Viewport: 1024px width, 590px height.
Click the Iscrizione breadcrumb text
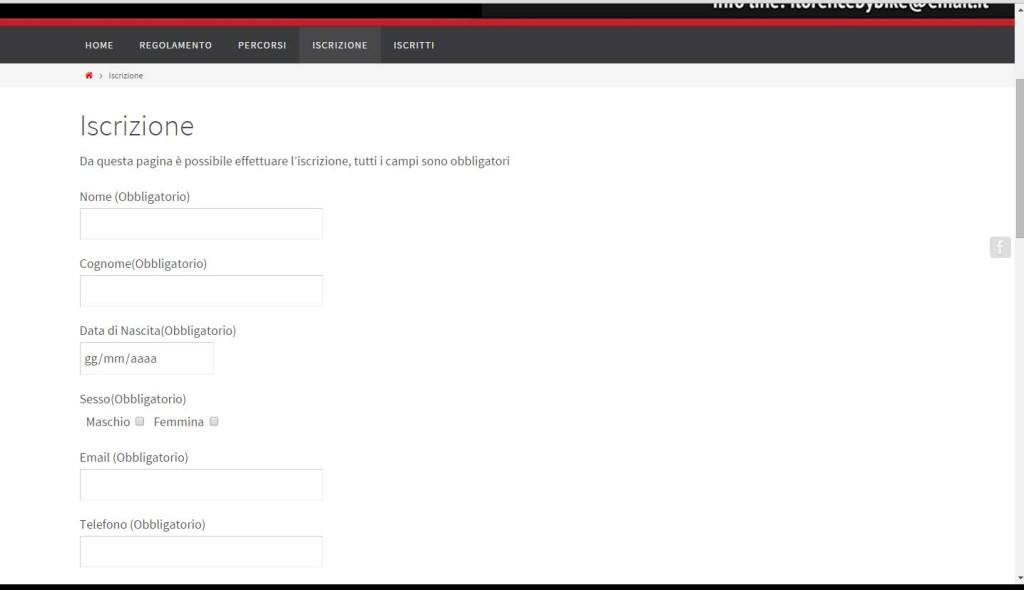125,76
